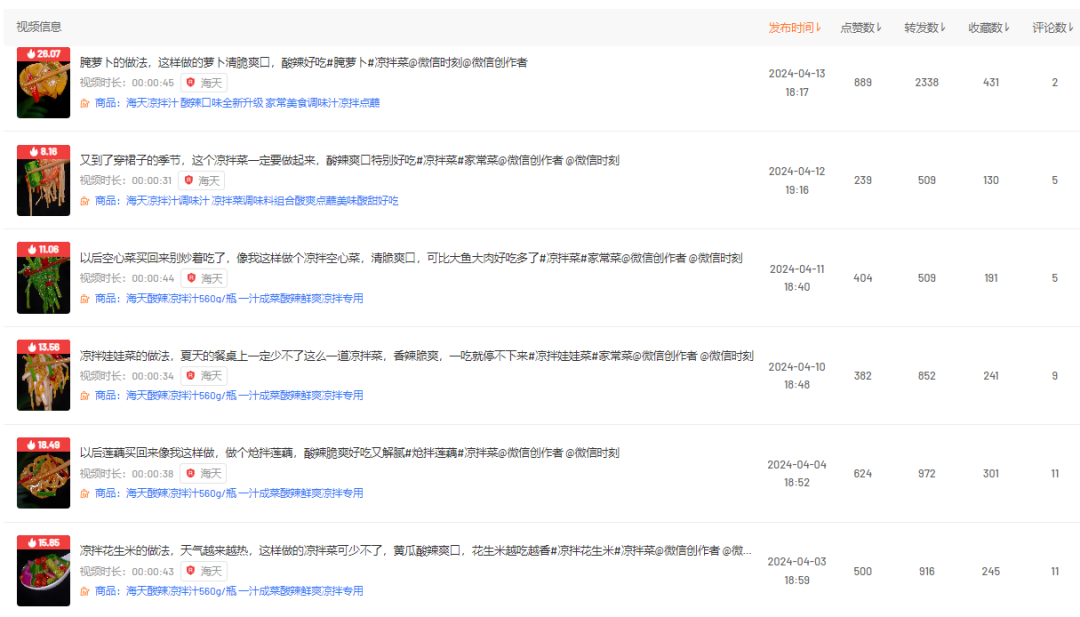Click 海天 brand tag on 腌萝卜 video
Screen dimensions: 1080x617
(203, 83)
